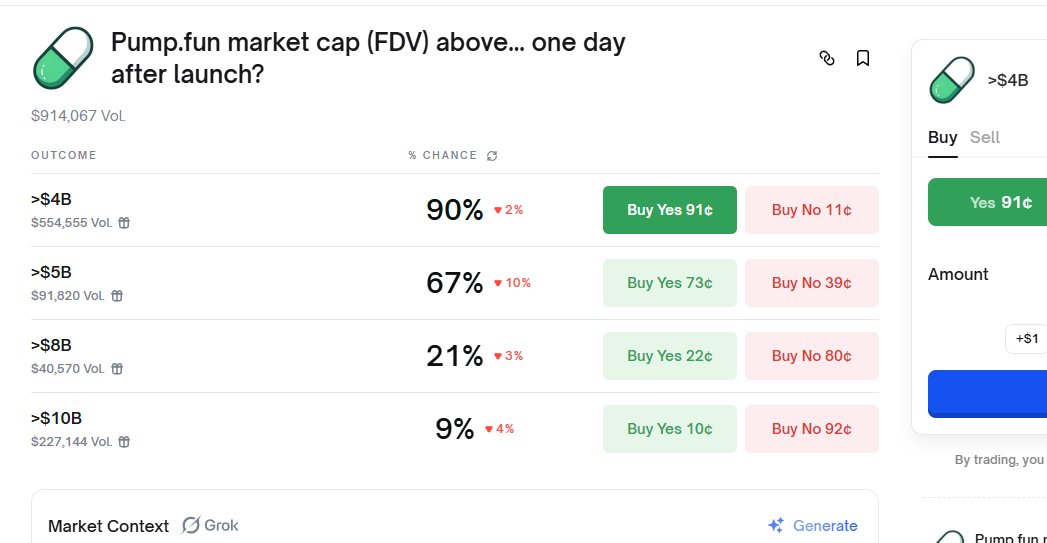Viewport: 1047px width, 543px height.
Task: Add +$1 to the amount
Action: click(1026, 339)
